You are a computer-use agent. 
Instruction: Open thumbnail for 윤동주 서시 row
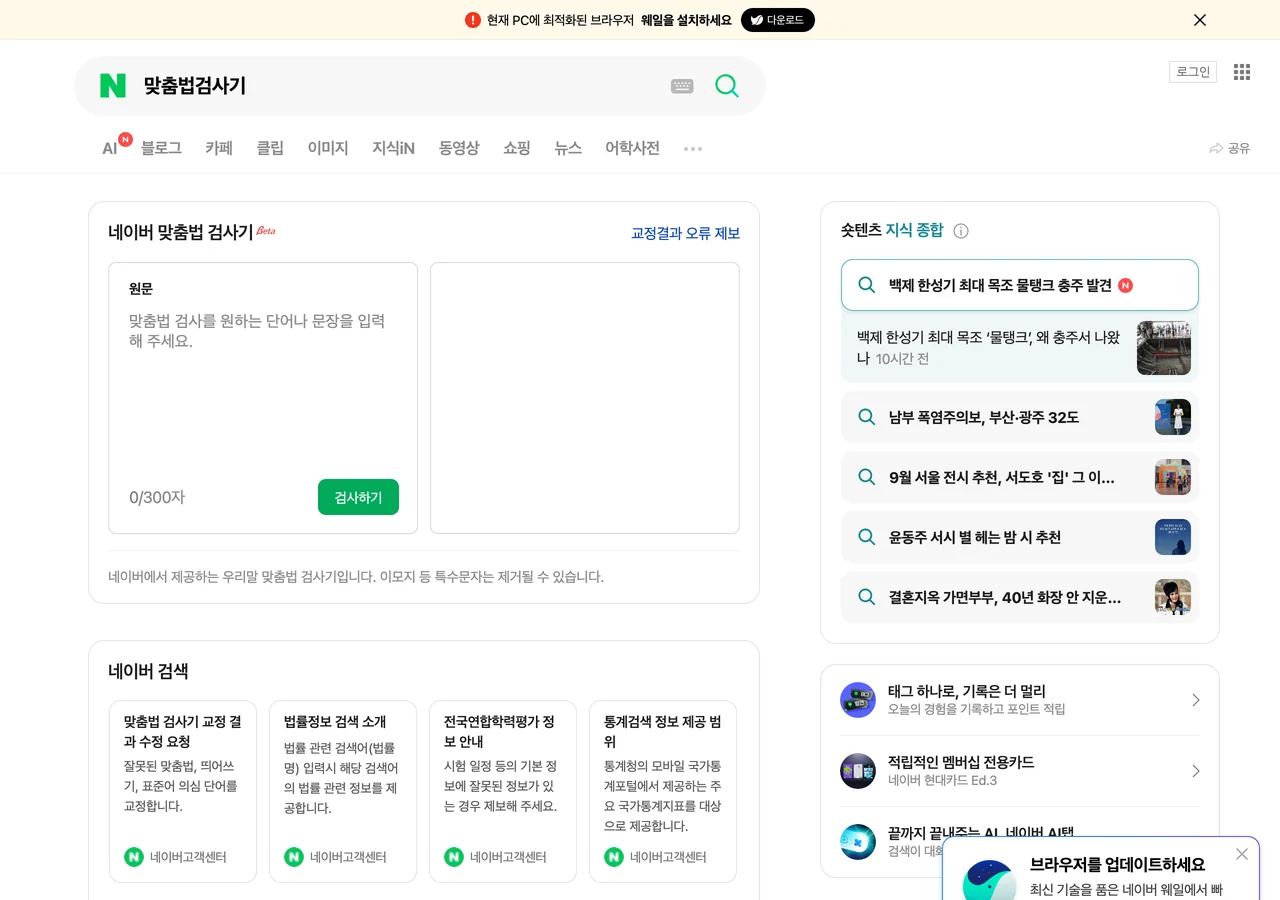point(1173,537)
